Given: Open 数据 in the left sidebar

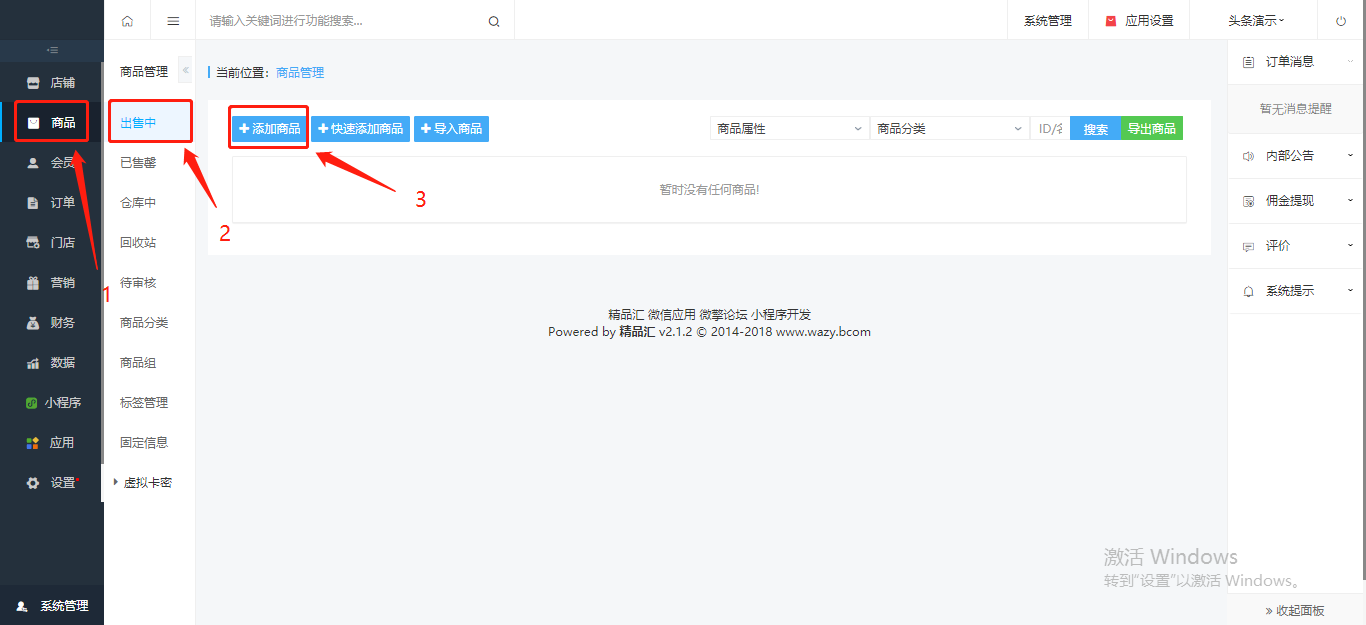Looking at the screenshot, I should [52, 363].
